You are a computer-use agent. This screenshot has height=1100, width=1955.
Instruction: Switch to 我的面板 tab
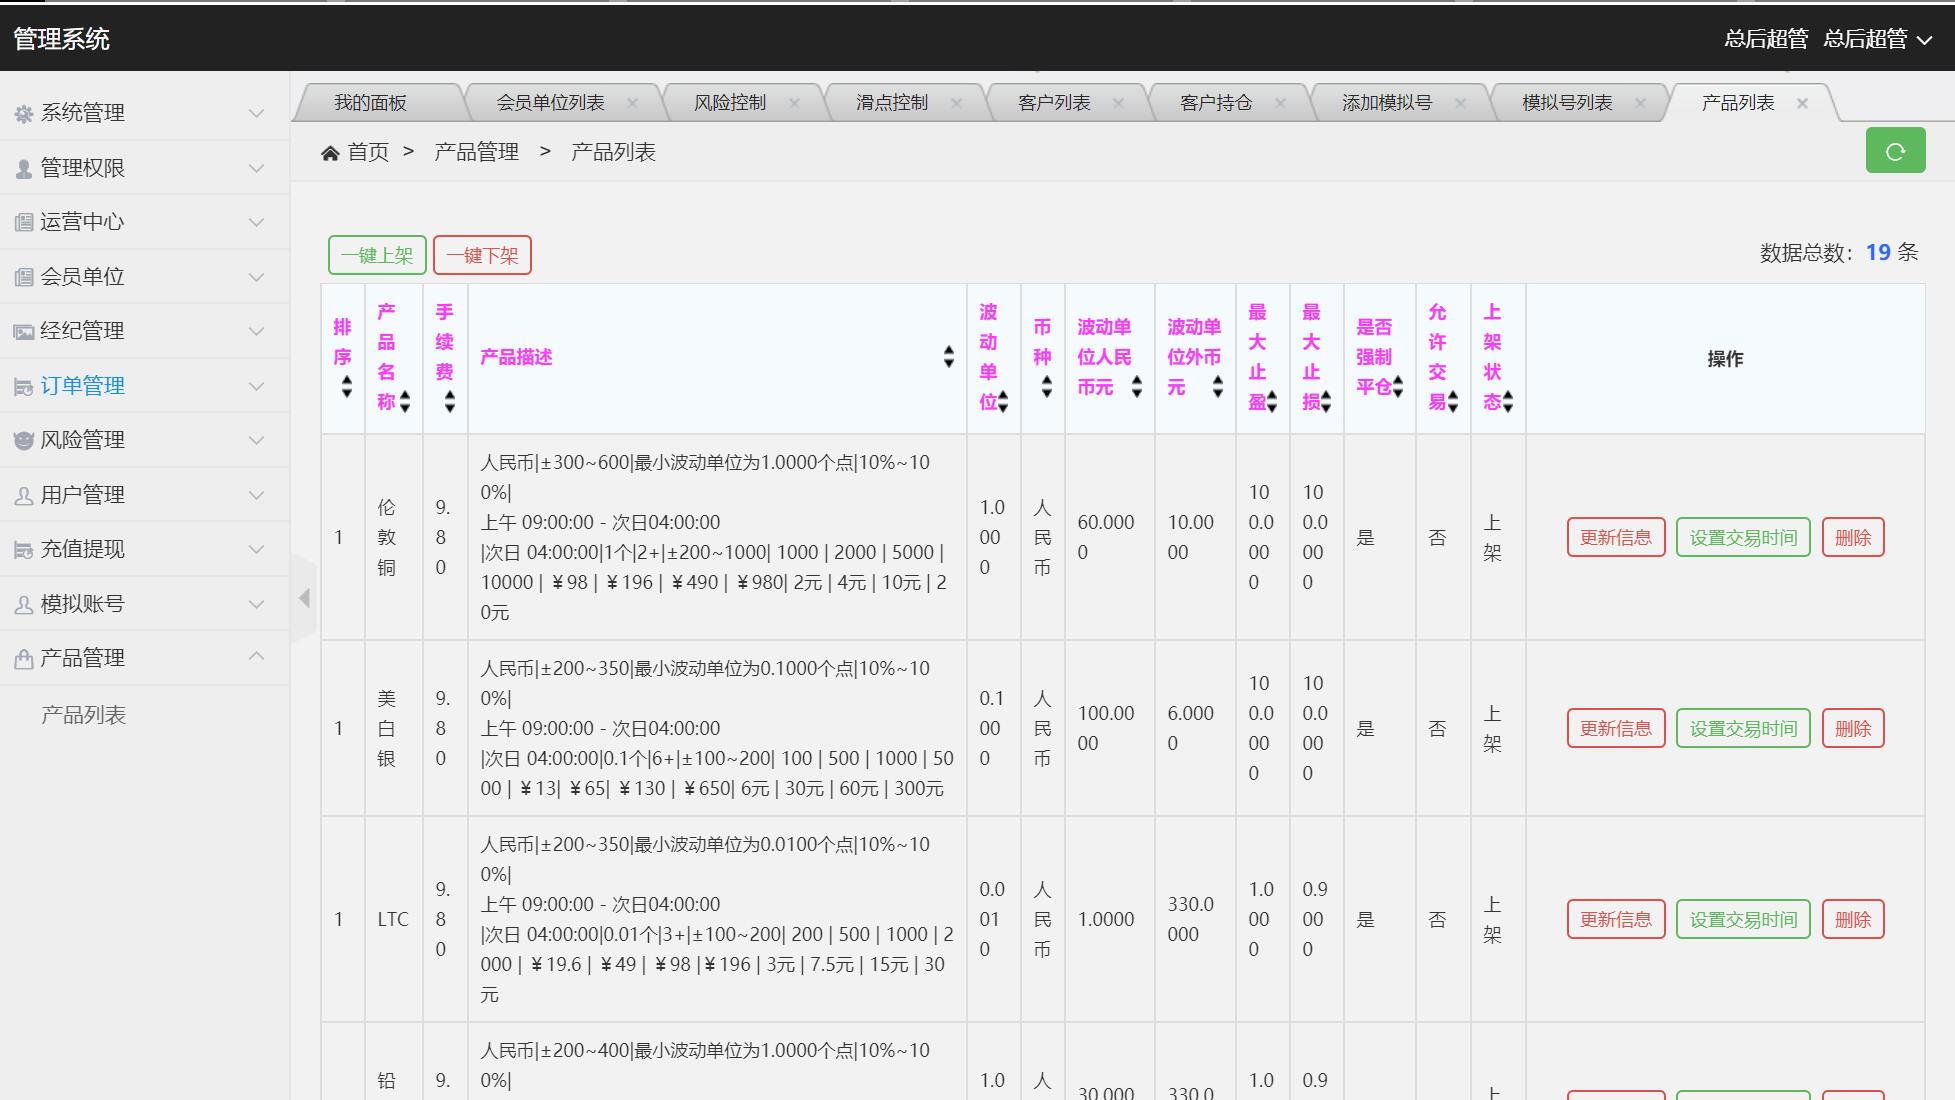pyautogui.click(x=370, y=103)
